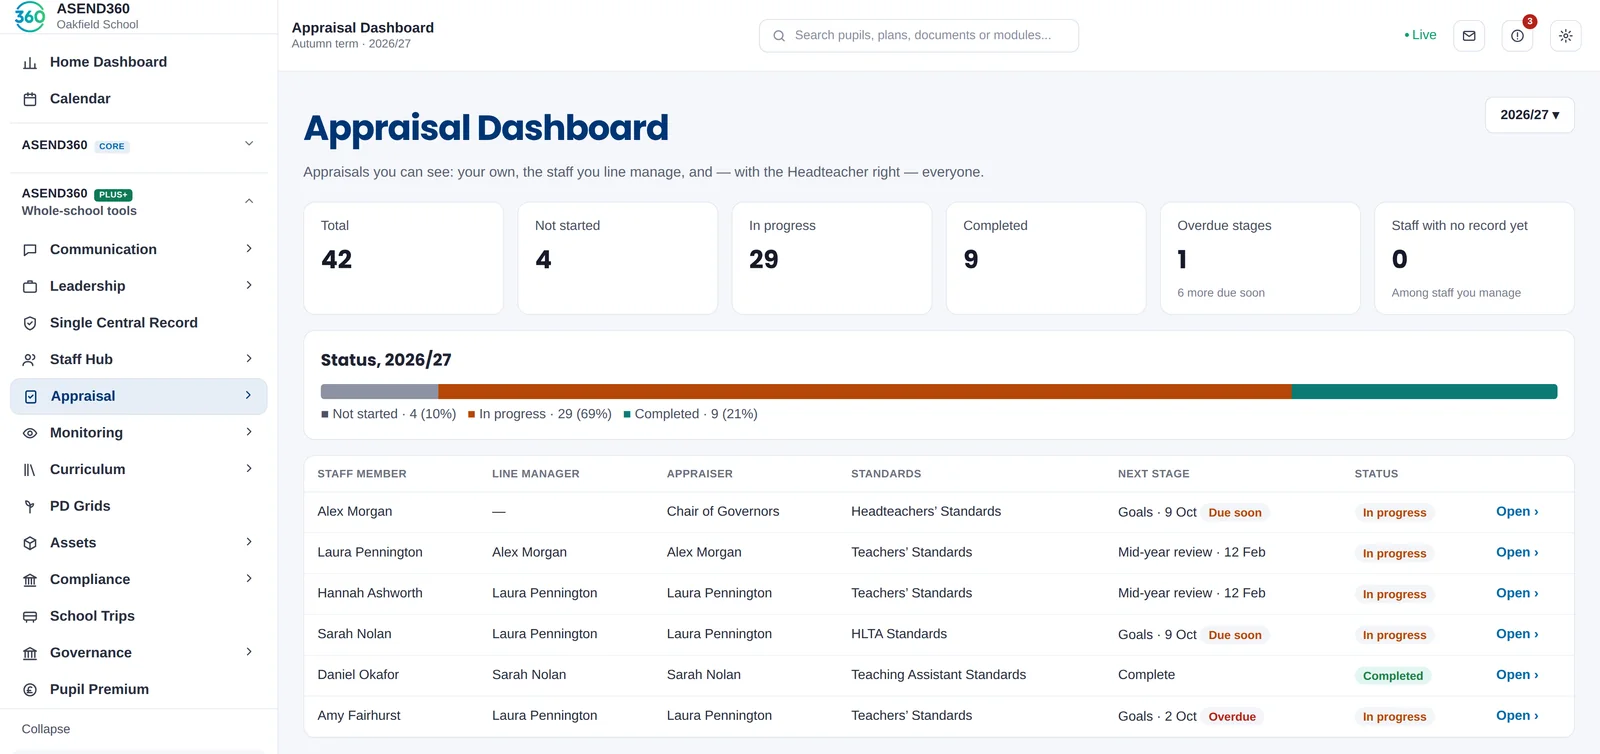The image size is (1600, 754).
Task: Click the Single Central Record shield icon
Action: pos(30,323)
